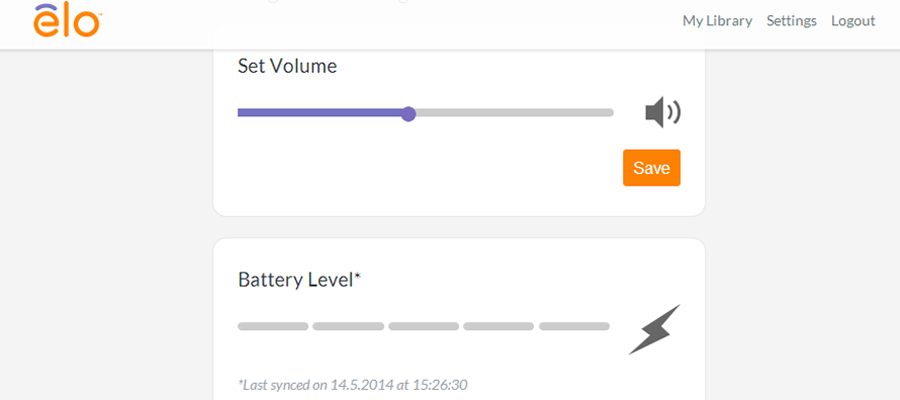This screenshot has height=400, width=900.
Task: Click the second battery level segment
Action: click(348, 327)
